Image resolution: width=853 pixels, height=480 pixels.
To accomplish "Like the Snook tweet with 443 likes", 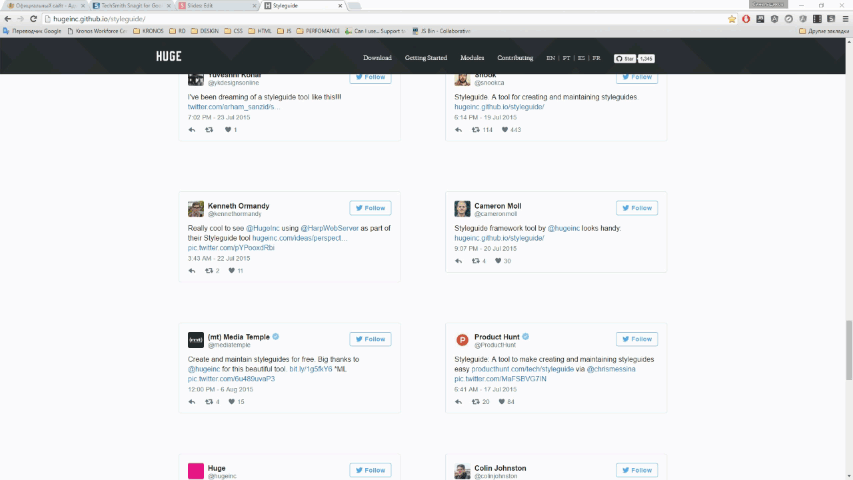I will point(505,130).
